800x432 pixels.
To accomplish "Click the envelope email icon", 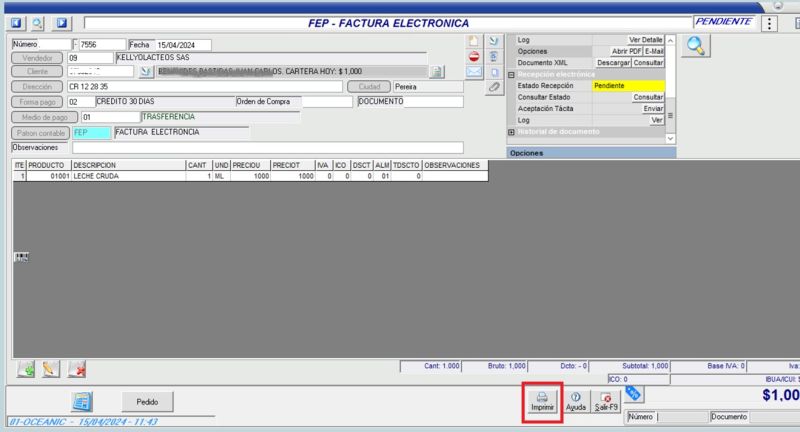I will tap(474, 72).
